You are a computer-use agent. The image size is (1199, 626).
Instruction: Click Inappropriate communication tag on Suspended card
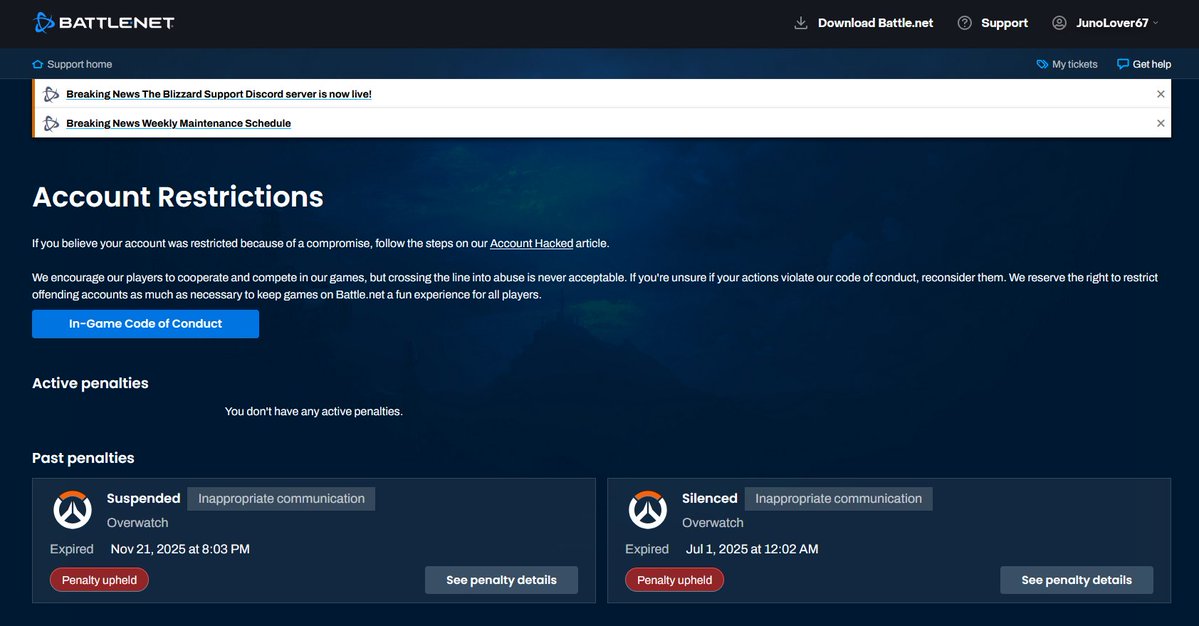click(x=281, y=498)
